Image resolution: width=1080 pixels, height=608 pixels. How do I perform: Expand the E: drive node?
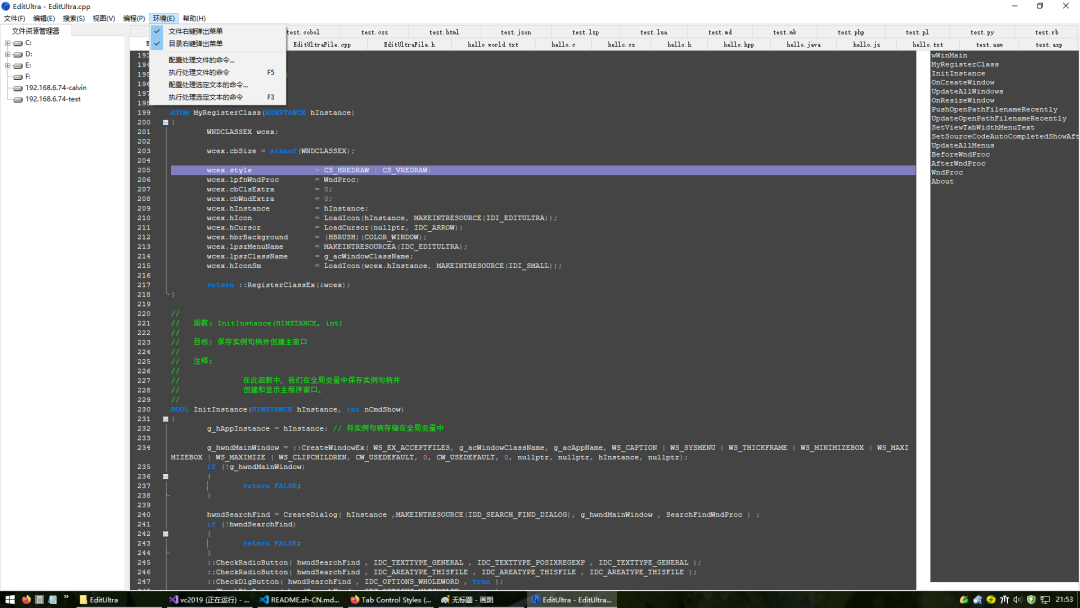click(x=8, y=65)
